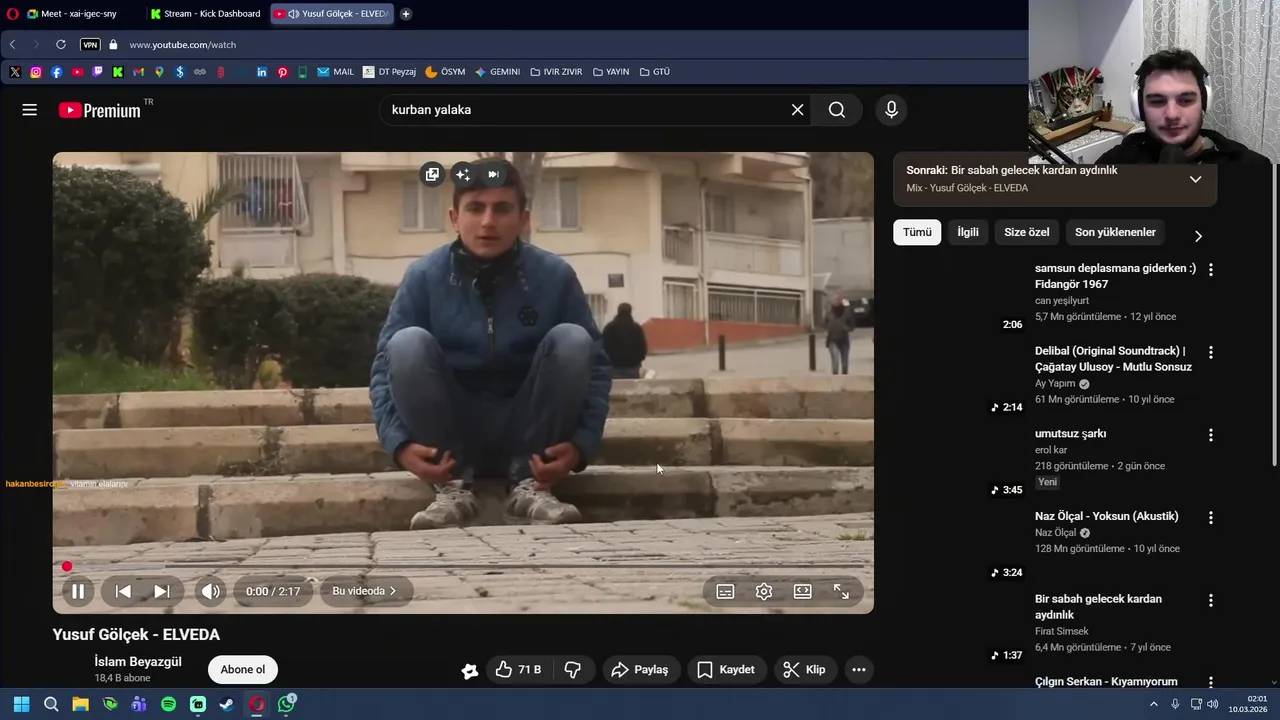This screenshot has height=720, width=1280.
Task: Open the Pinterest bookmark
Action: [x=283, y=72]
